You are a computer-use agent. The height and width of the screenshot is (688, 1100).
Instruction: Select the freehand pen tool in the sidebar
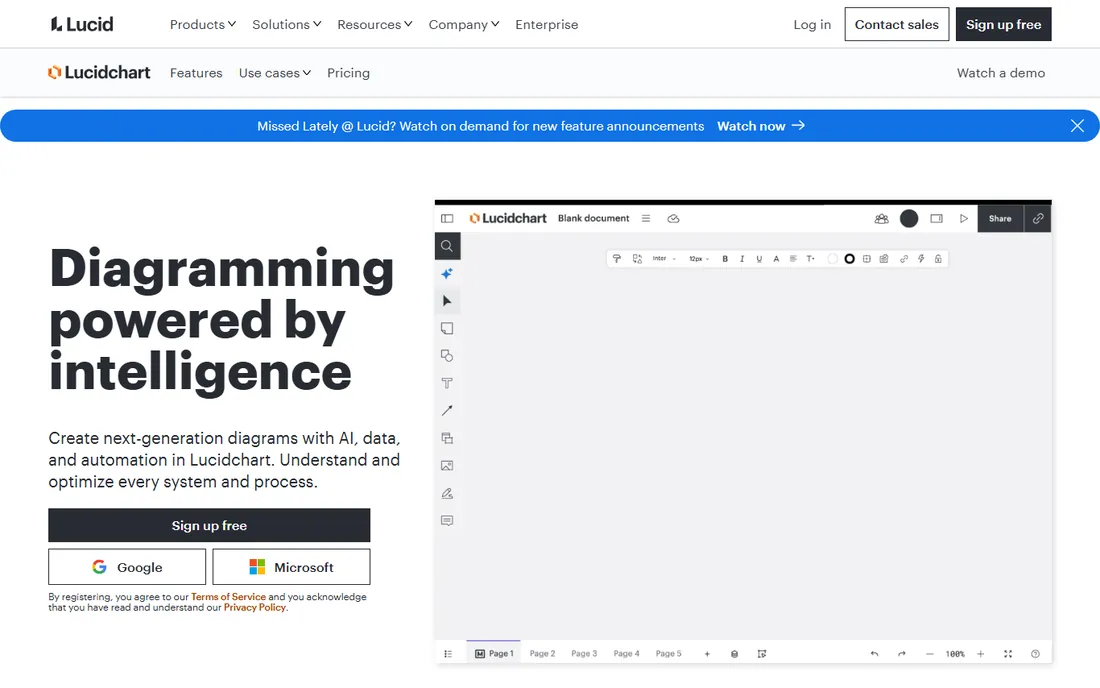click(447, 493)
